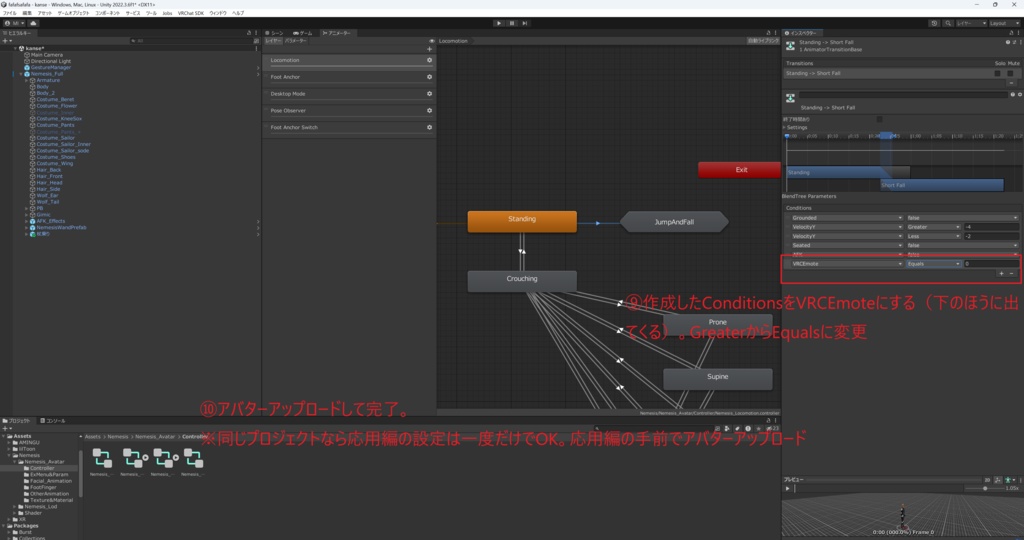This screenshot has width=1024, height=540.
Task: Open the Grounded condition parameter dropdown
Action: (x=847, y=218)
